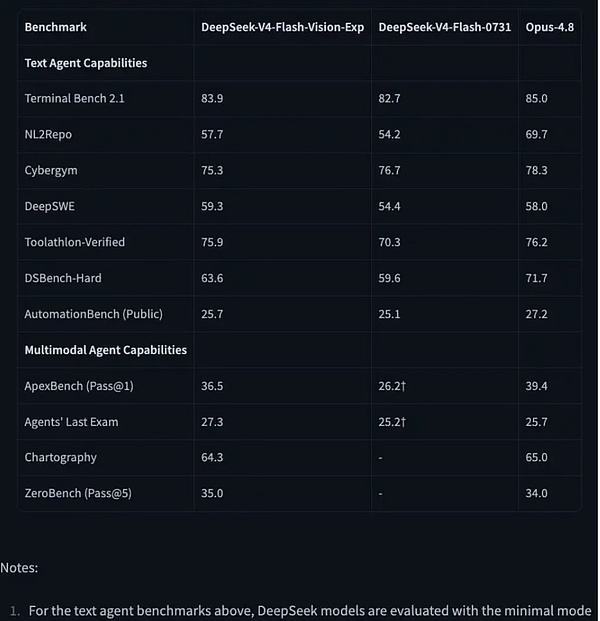Click the 85.0 Opus-4.8 Terminal Bench score
This screenshot has height=621, width=600.
coord(536,98)
